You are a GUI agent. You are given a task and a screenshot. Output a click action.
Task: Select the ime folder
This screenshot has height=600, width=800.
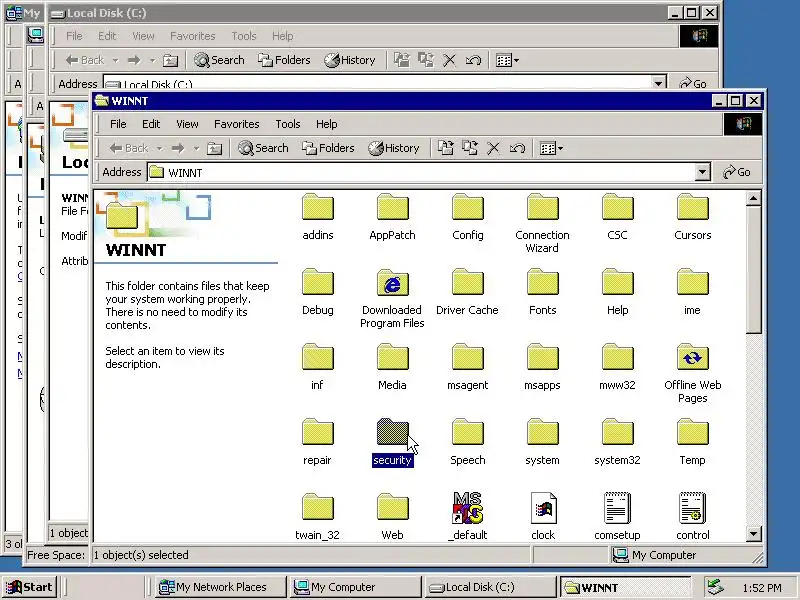click(692, 292)
